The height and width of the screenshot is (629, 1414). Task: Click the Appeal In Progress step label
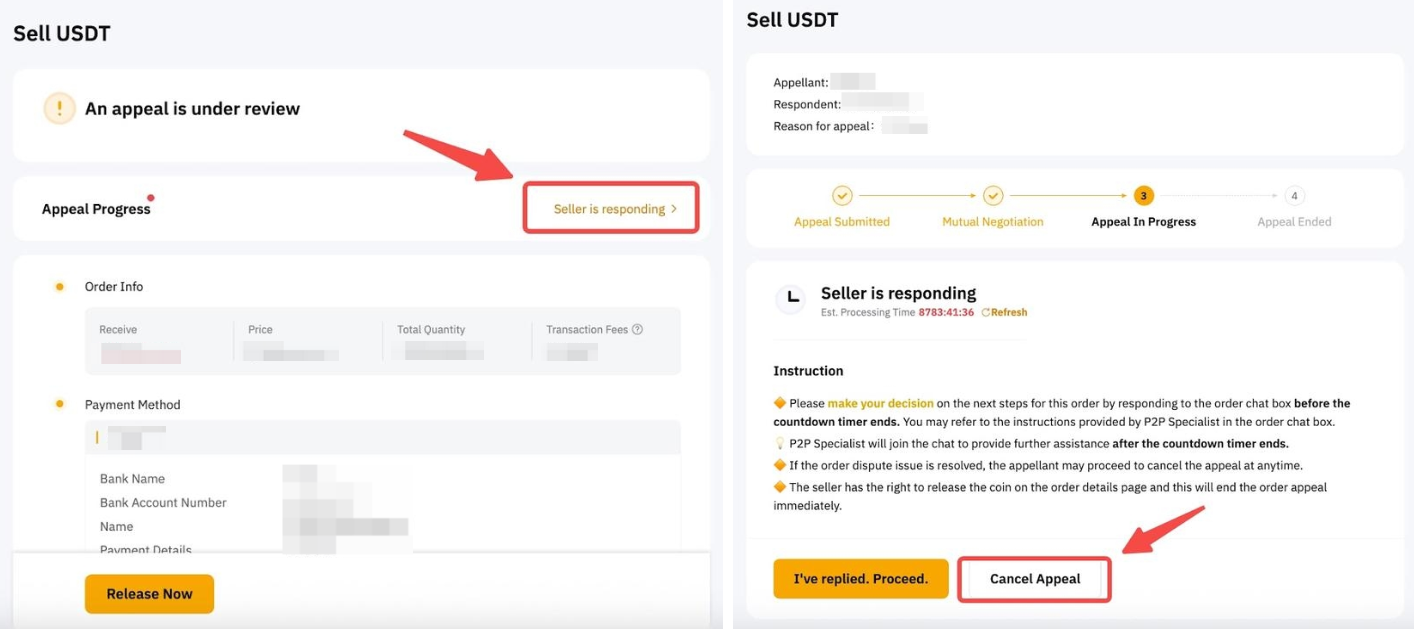[1143, 222]
